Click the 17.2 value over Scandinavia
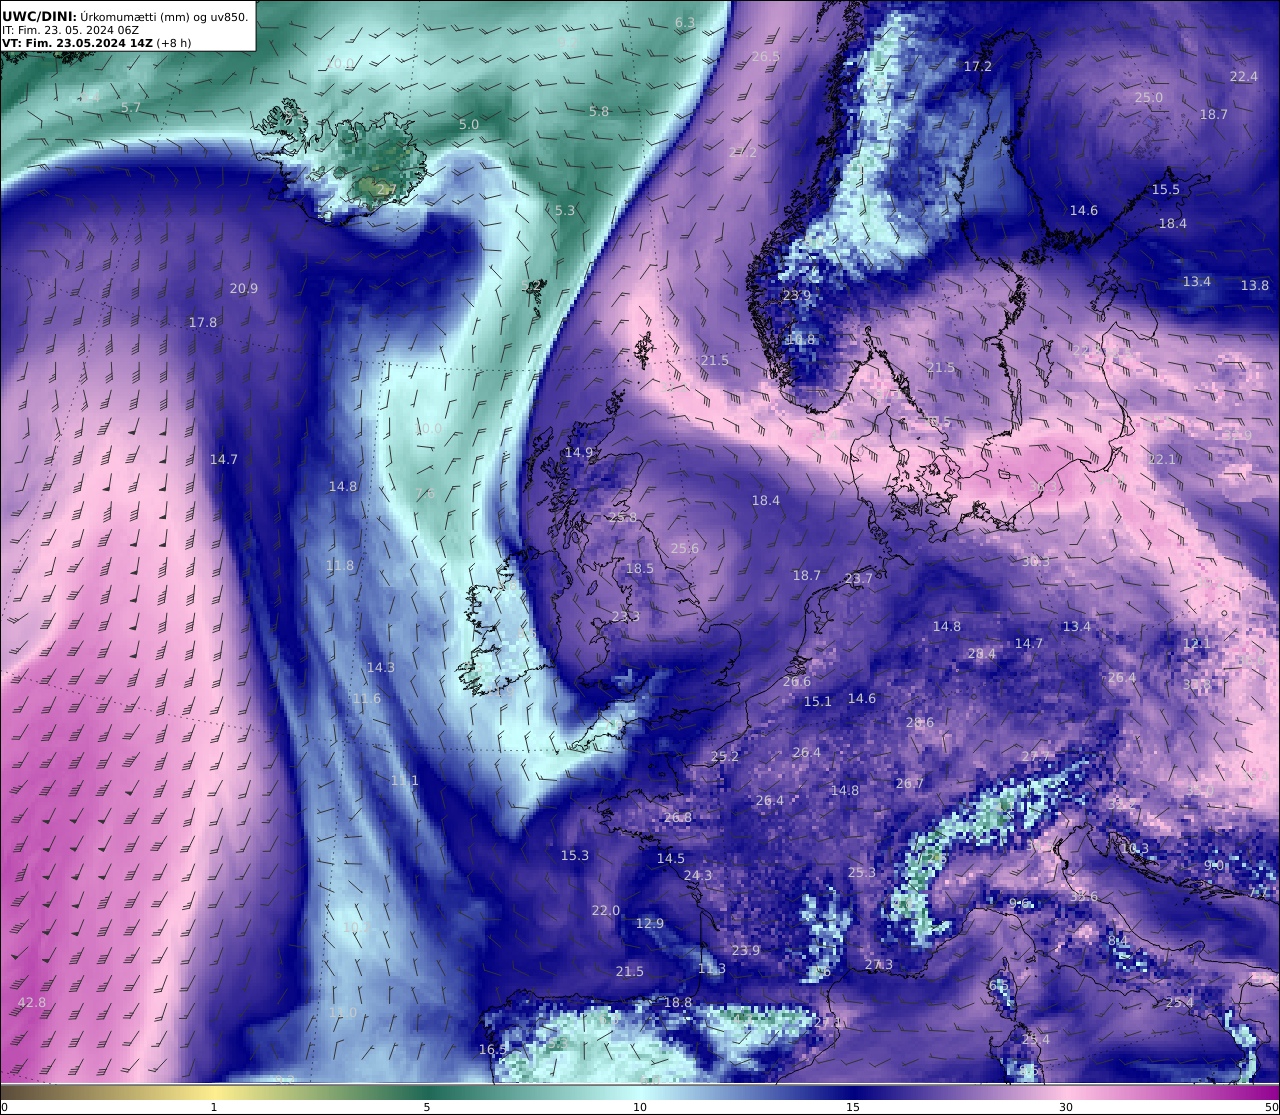 (978, 66)
